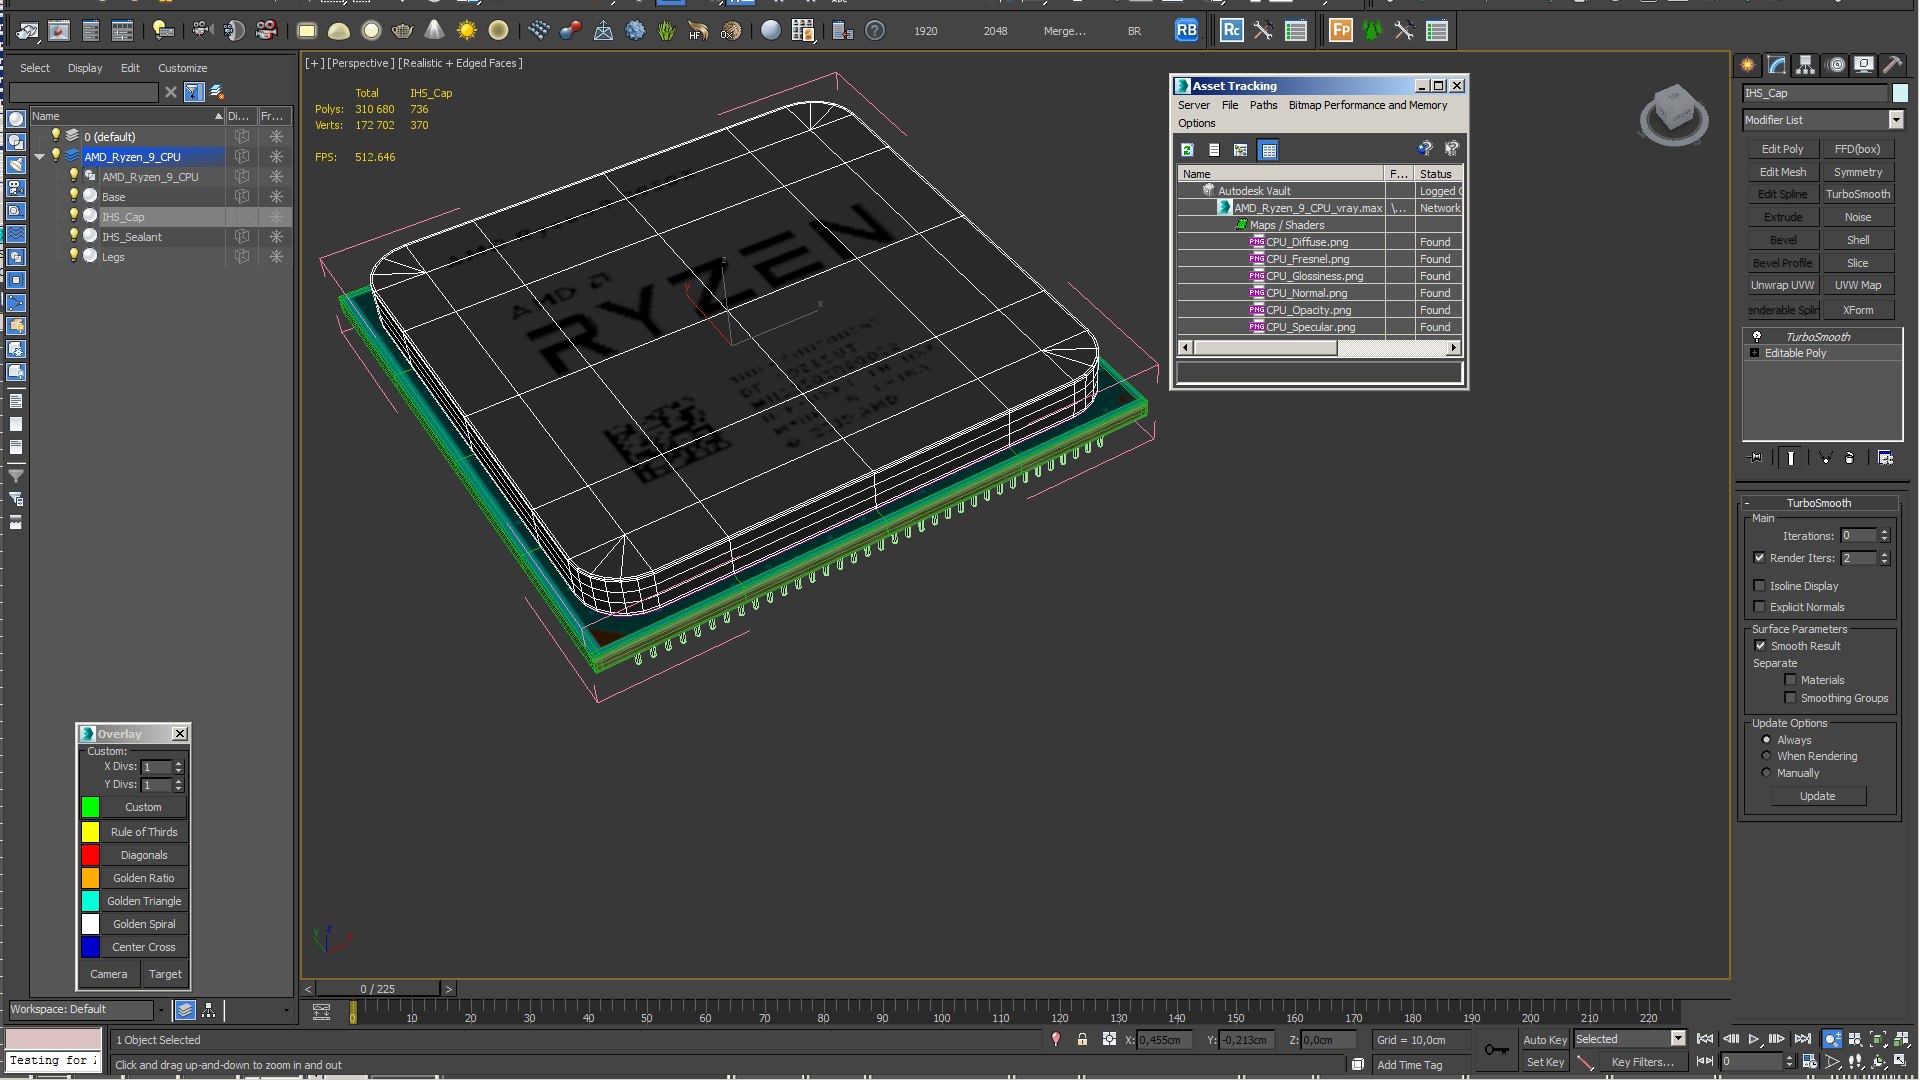Click the Auto Key button
Screen dimensions: 1920x1080
[x=1545, y=1040]
